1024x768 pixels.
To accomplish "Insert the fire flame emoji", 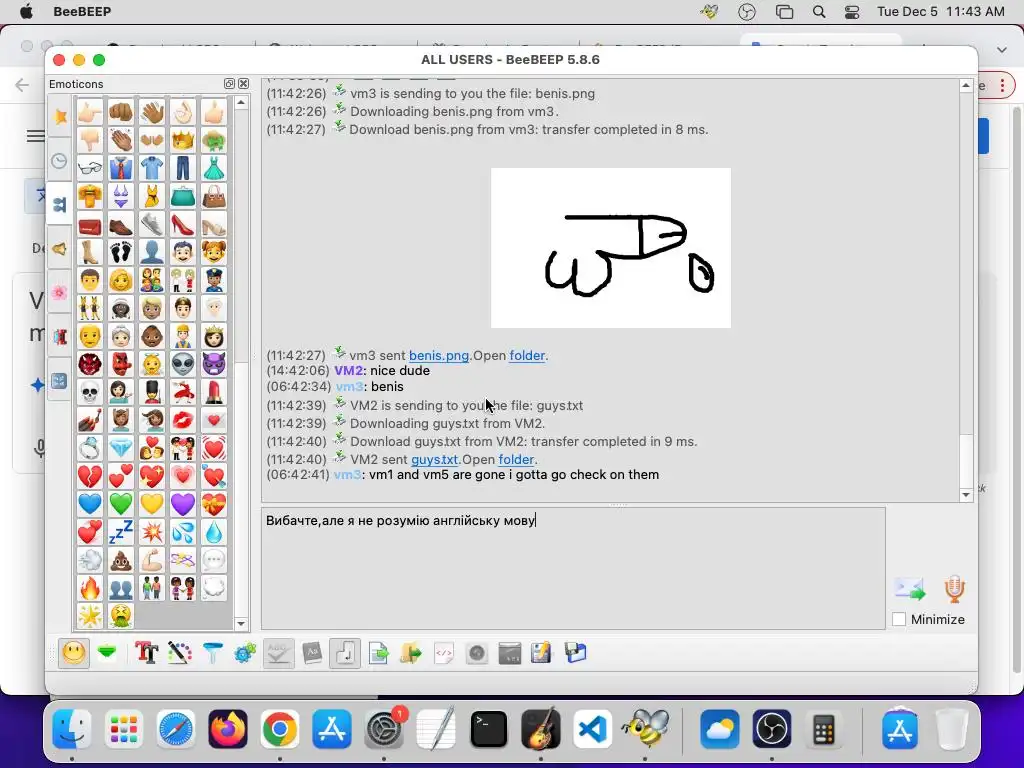I will click(89, 588).
